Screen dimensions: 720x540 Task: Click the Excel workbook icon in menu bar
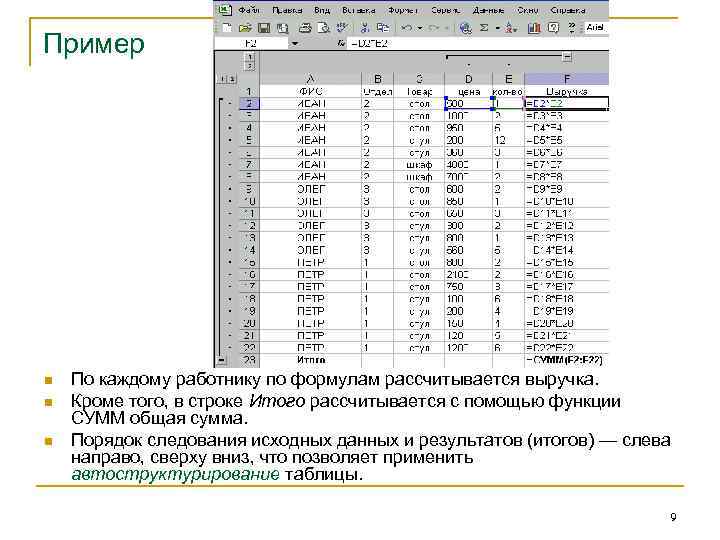coord(224,10)
